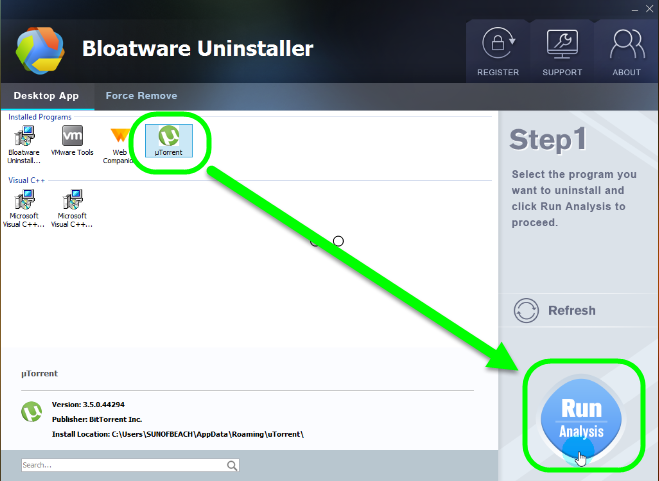This screenshot has width=659, height=481.
Task: Switch to Force Remove tab
Action: click(x=141, y=96)
